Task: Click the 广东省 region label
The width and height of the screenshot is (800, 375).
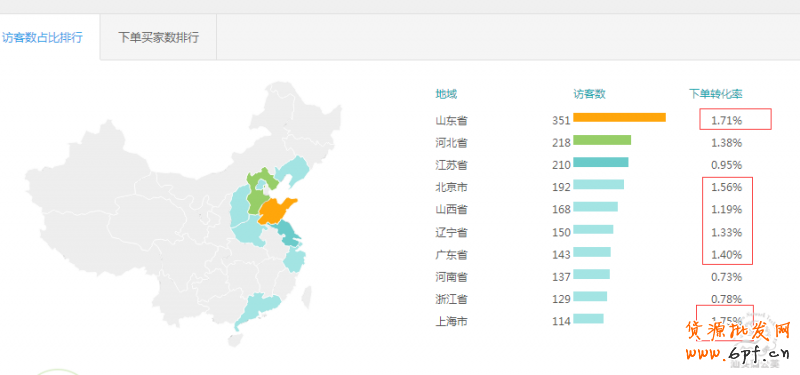Action: point(451,254)
